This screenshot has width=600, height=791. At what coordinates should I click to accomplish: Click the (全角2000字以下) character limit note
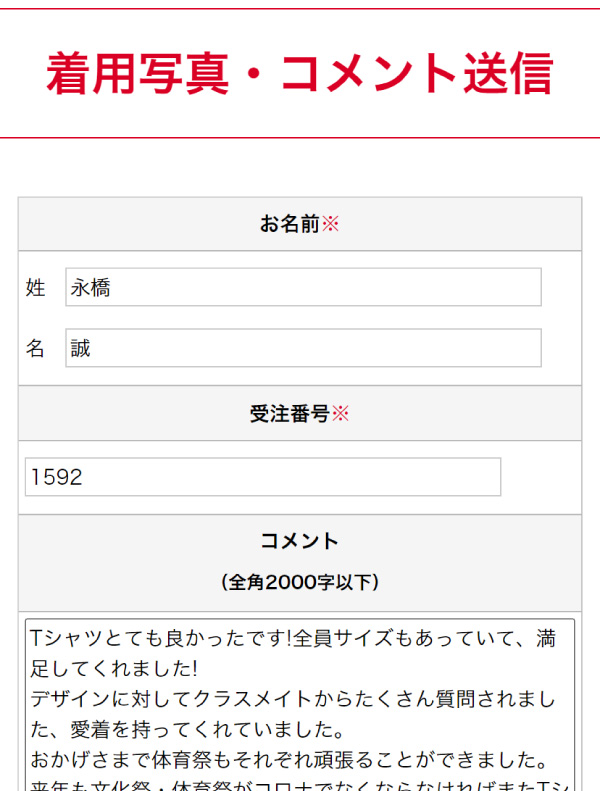pos(299,582)
